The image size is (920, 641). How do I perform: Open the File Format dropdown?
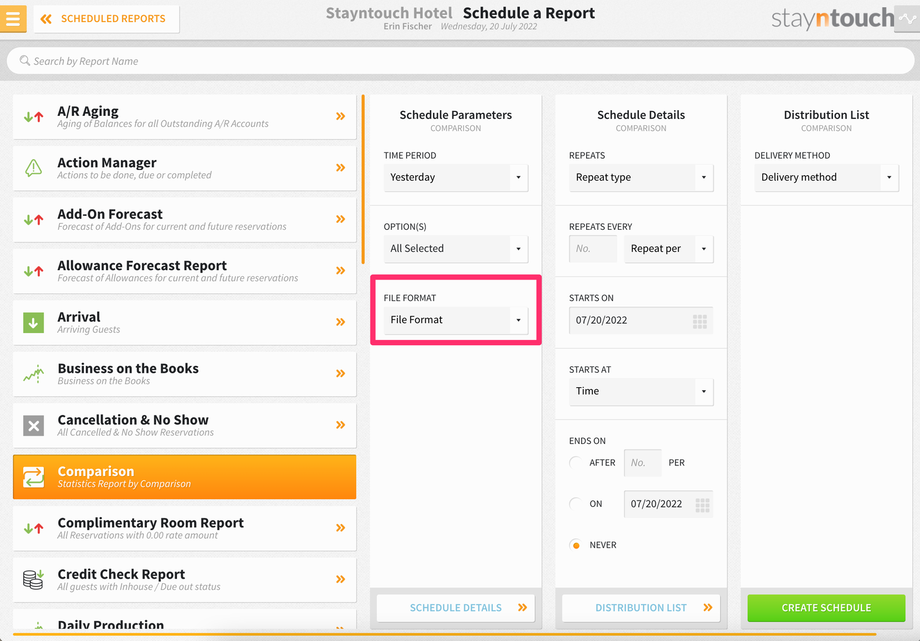[x=456, y=320]
